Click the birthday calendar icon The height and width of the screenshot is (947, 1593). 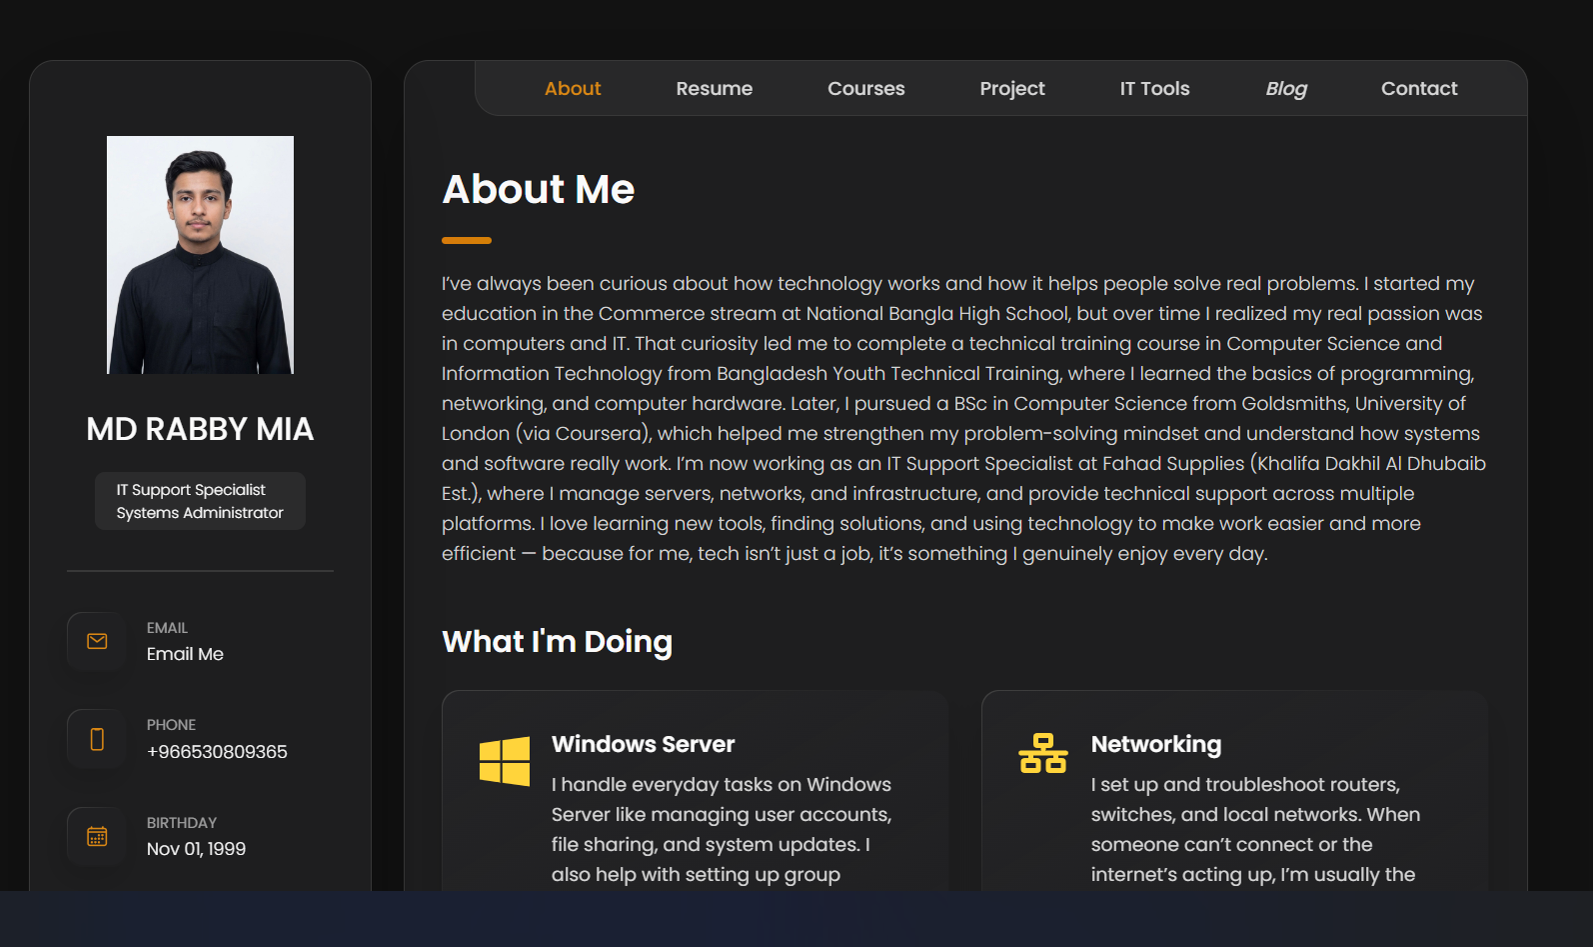pos(97,836)
